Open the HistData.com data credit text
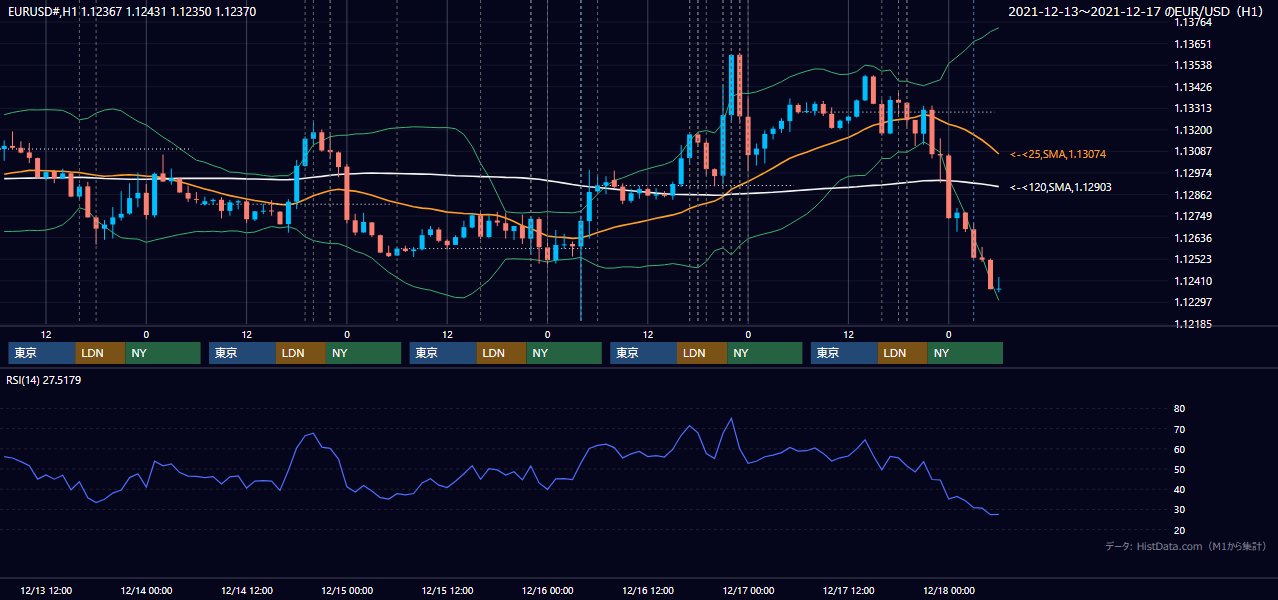 point(1186,546)
